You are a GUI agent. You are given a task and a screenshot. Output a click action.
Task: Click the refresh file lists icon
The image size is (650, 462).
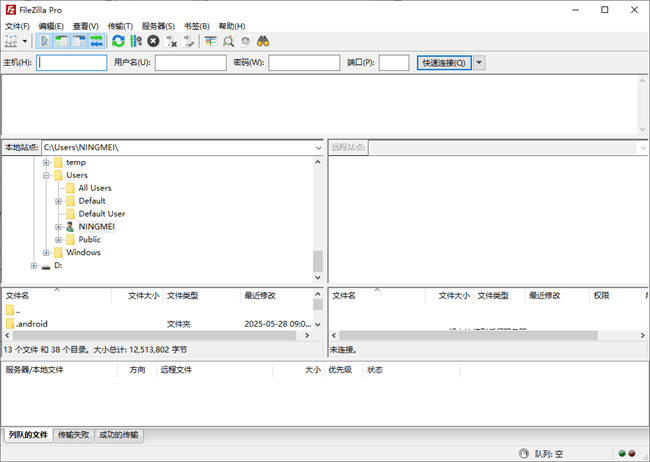pos(118,41)
